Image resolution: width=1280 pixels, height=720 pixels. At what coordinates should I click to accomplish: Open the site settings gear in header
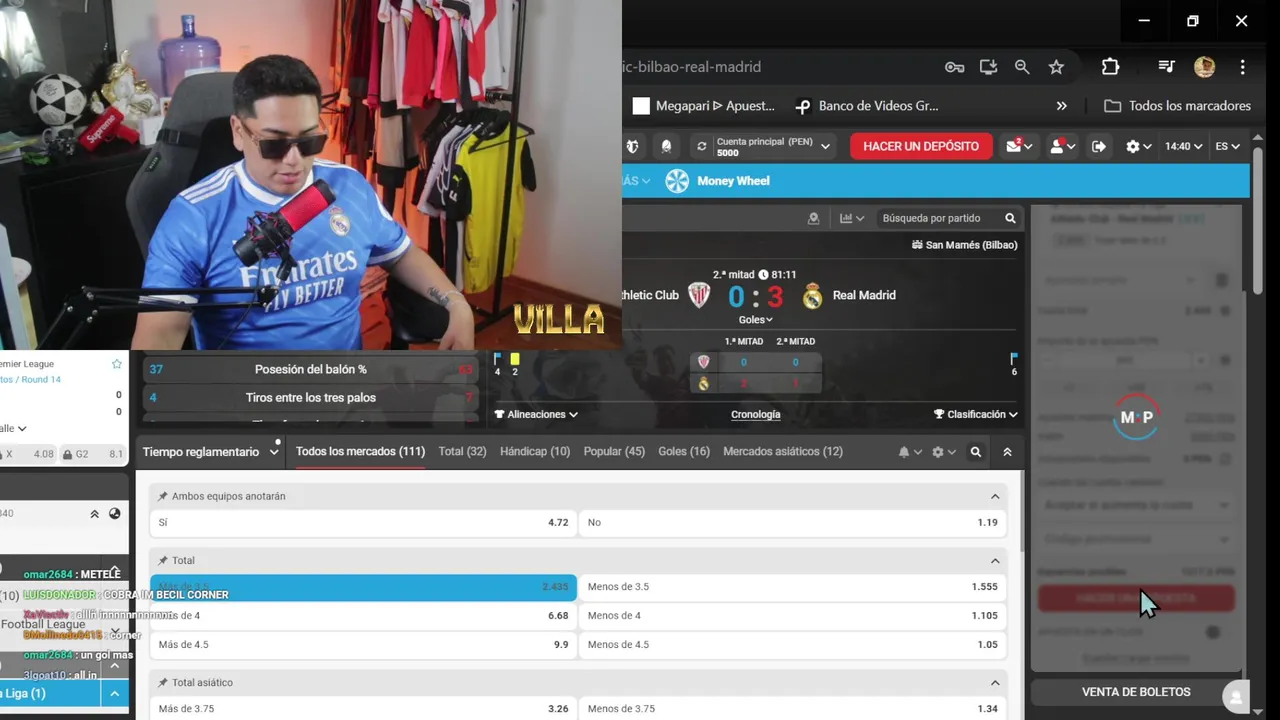(1132, 146)
